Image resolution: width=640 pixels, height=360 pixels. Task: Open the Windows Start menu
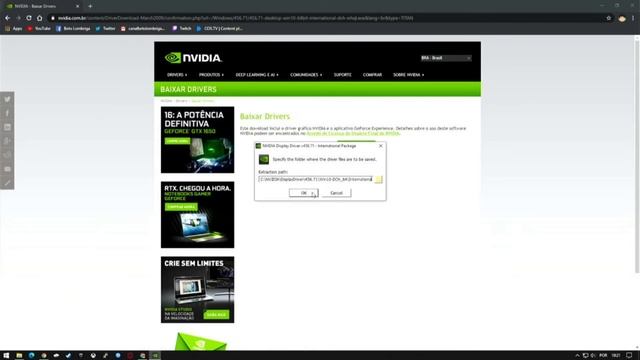click(x=6, y=356)
